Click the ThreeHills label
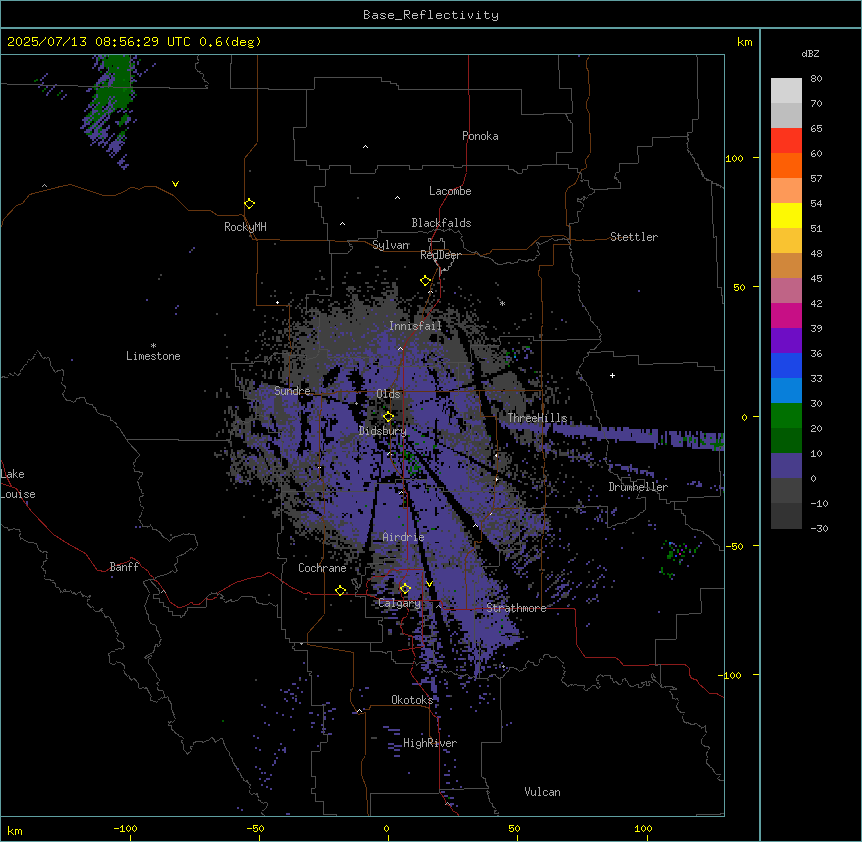This screenshot has width=862, height=842. pos(537,418)
